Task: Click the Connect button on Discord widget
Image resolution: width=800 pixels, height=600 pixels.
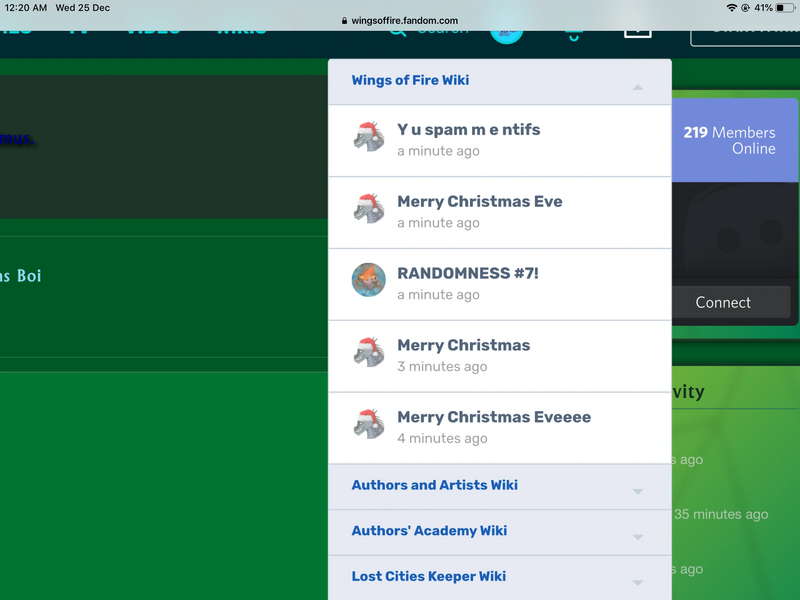Action: [x=722, y=302]
